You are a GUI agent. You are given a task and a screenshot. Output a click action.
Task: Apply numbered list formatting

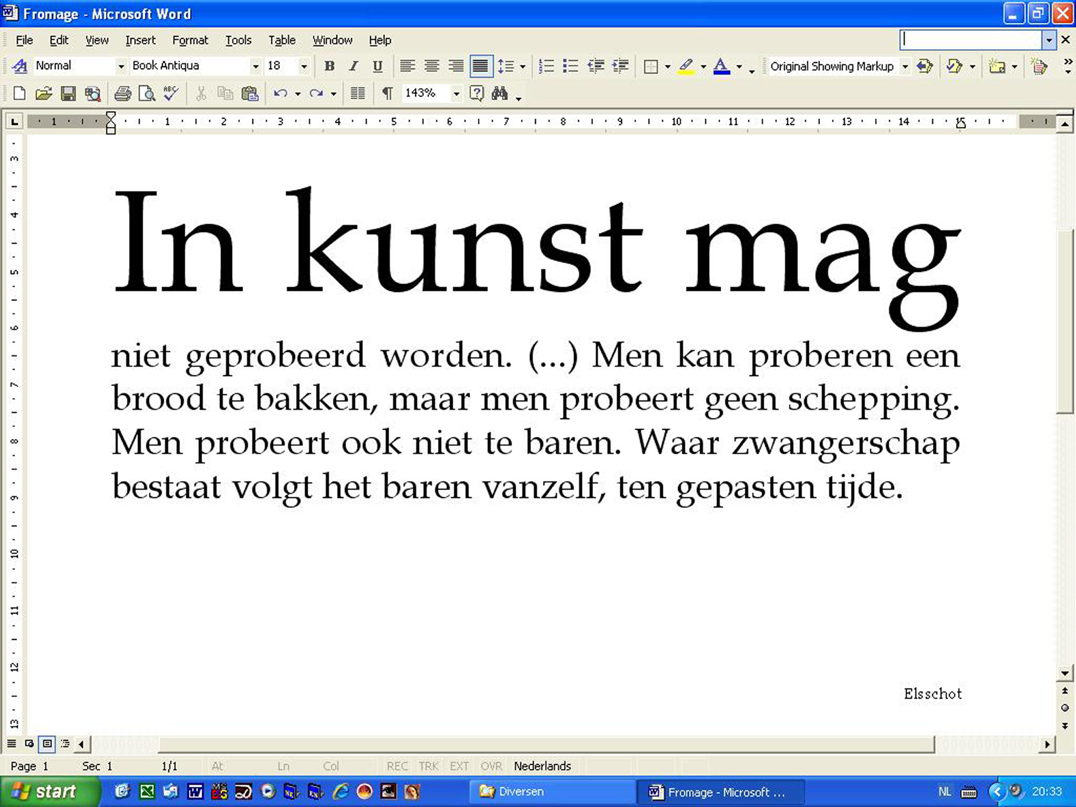pyautogui.click(x=546, y=66)
